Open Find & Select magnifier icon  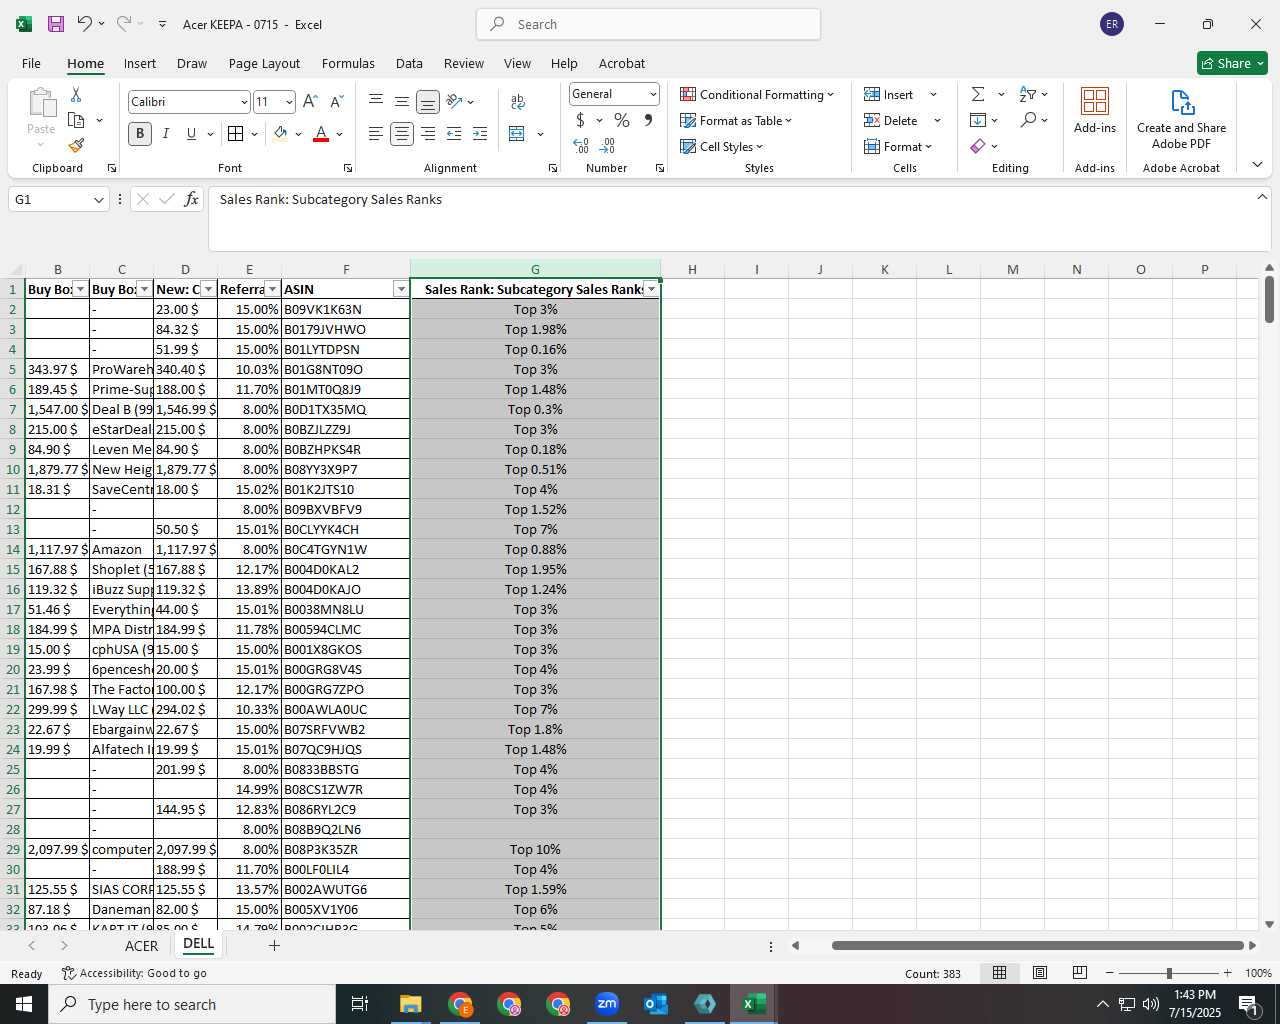(x=1028, y=120)
